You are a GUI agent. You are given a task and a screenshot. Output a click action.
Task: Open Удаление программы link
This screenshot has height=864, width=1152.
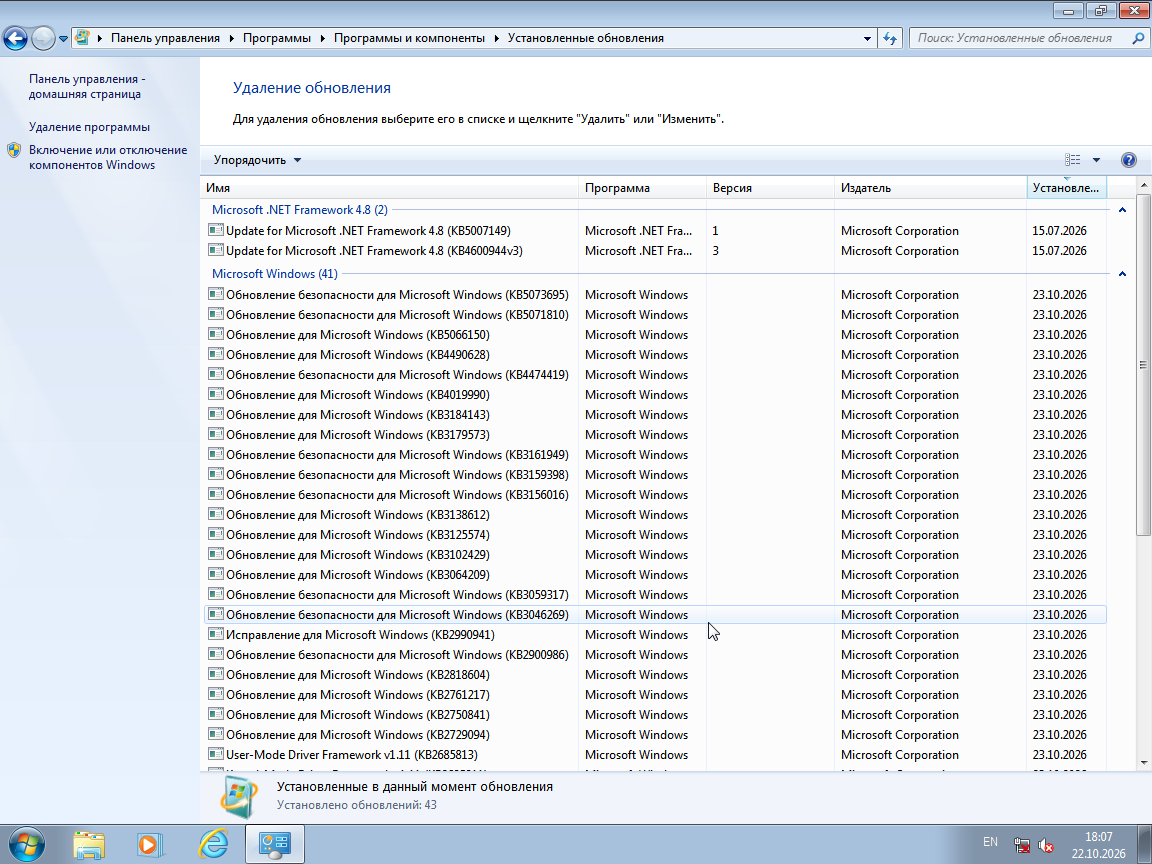click(x=89, y=127)
